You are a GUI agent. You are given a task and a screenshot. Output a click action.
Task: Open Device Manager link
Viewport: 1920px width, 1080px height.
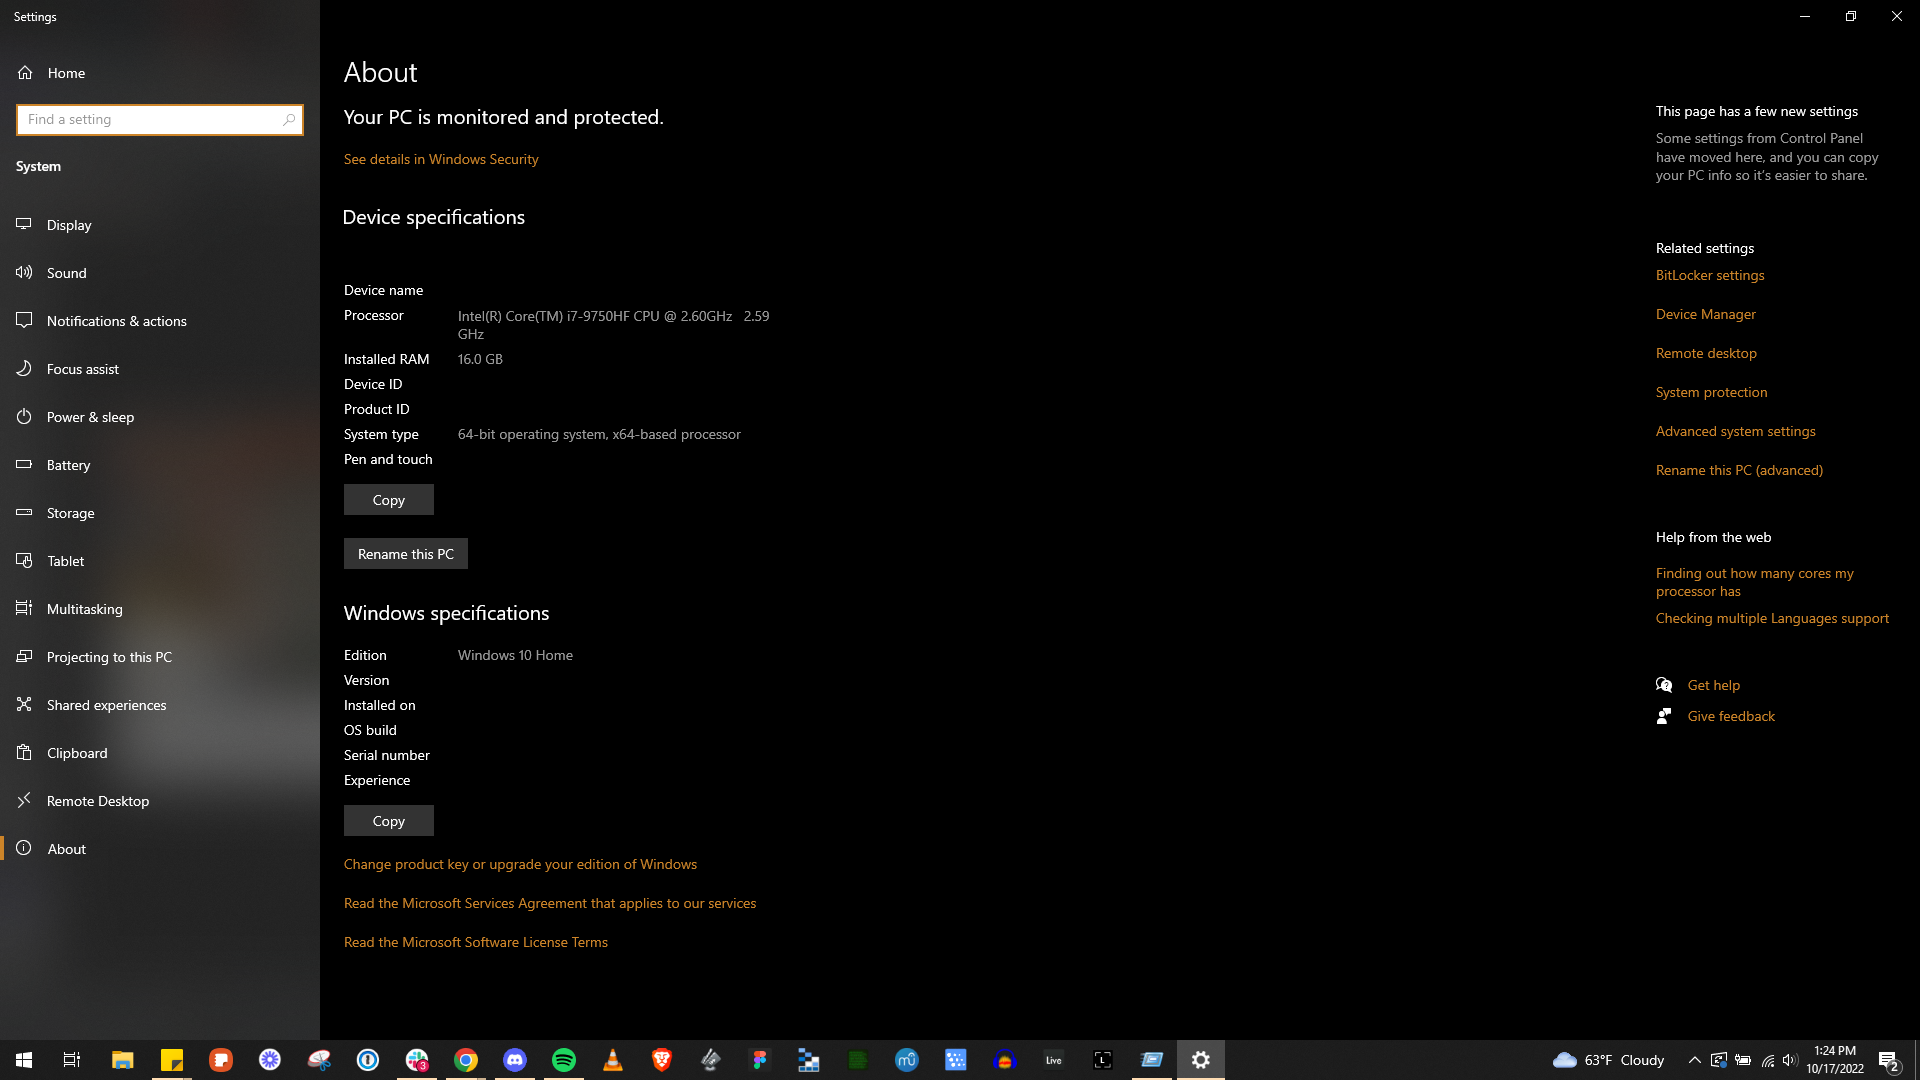(1706, 314)
